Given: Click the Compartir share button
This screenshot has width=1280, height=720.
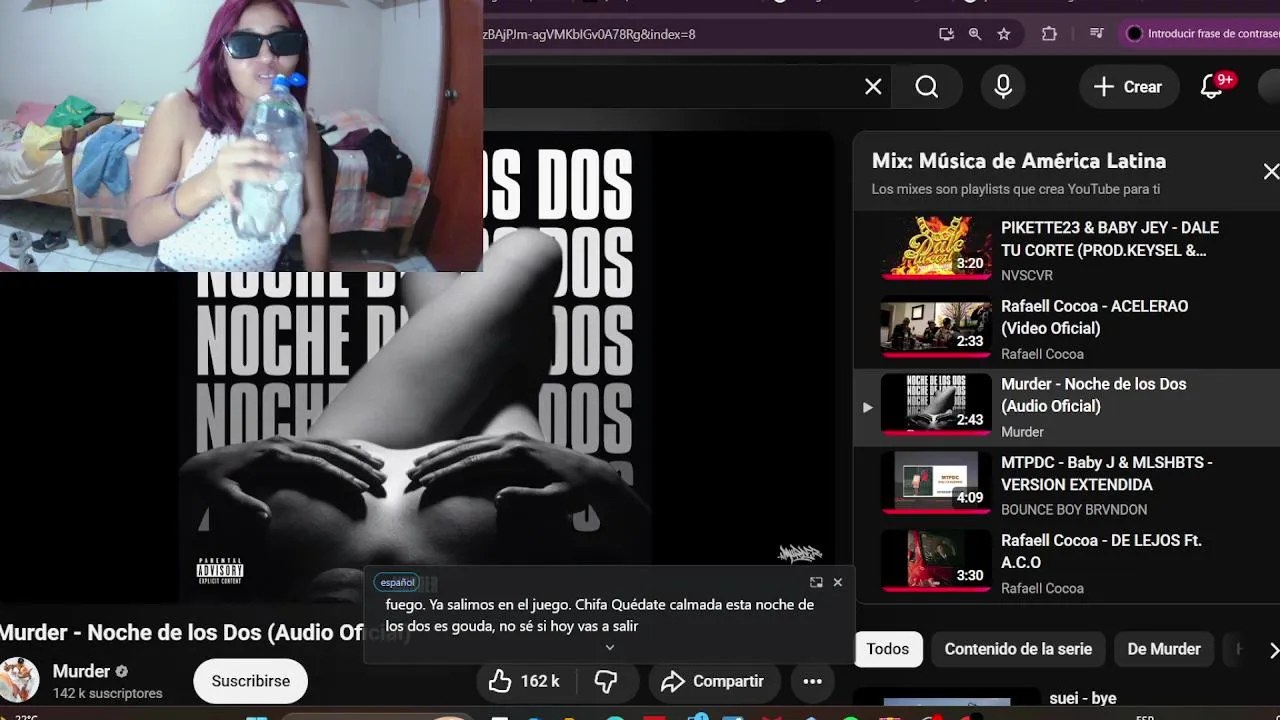Looking at the screenshot, I should coord(713,681).
